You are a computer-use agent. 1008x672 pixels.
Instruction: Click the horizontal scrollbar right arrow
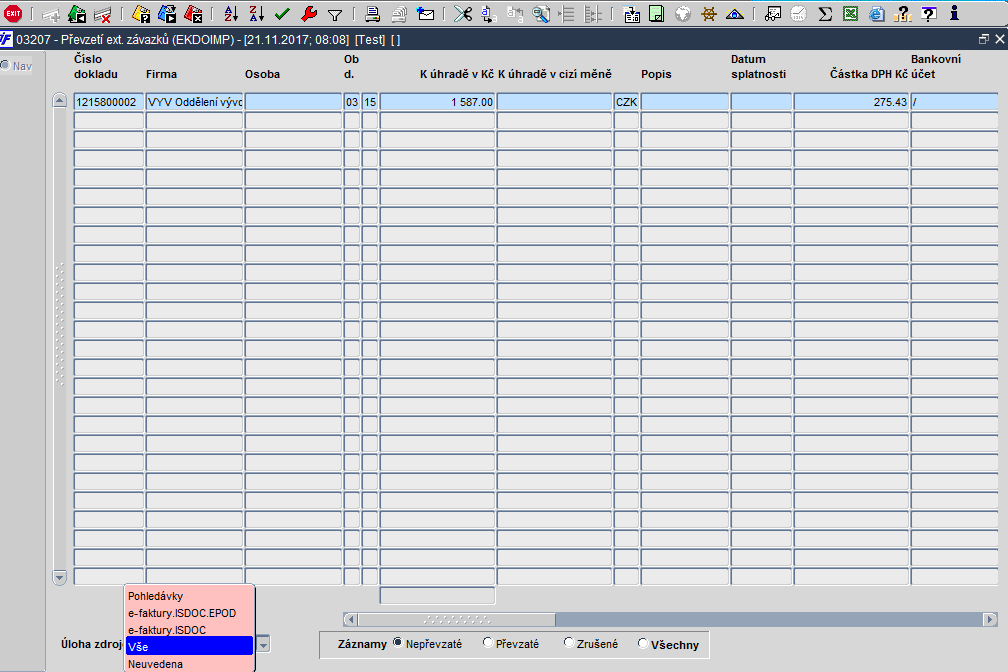[x=990, y=619]
